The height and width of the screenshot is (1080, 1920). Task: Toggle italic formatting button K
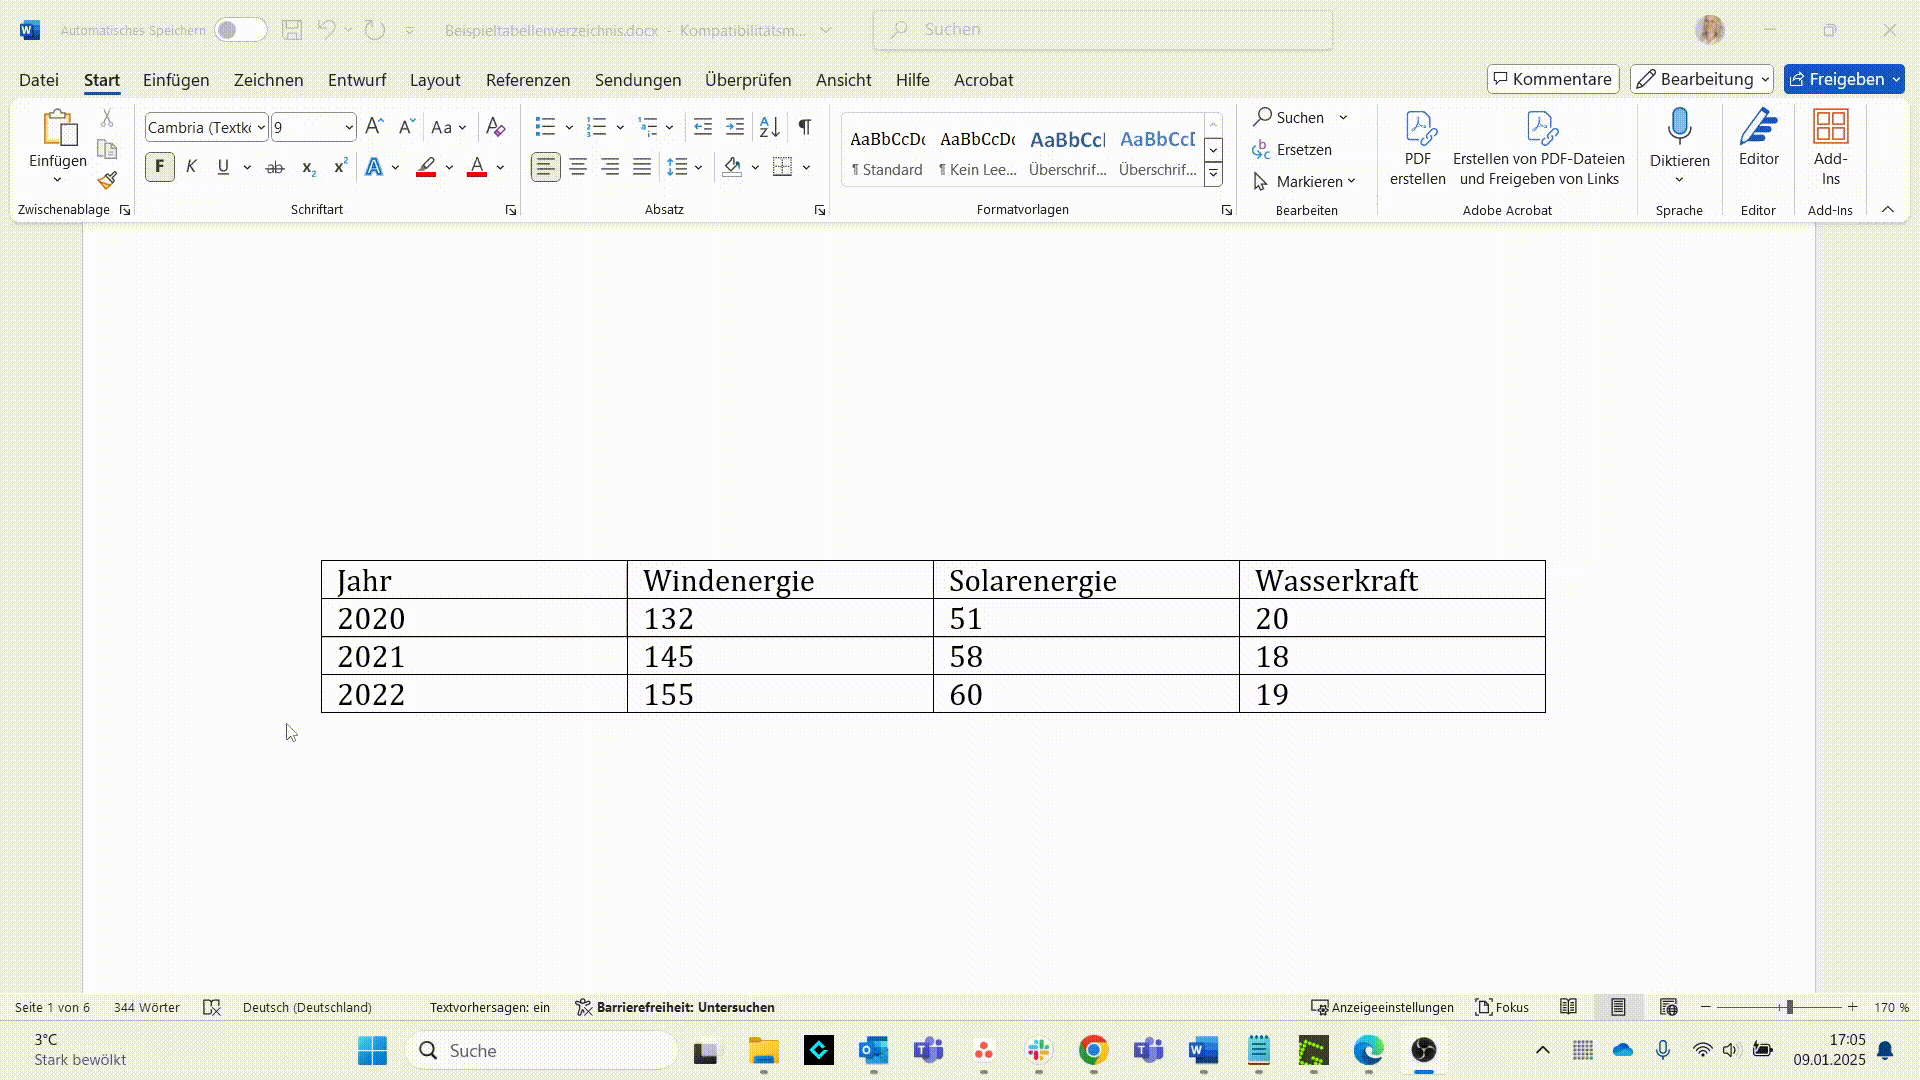pyautogui.click(x=191, y=167)
